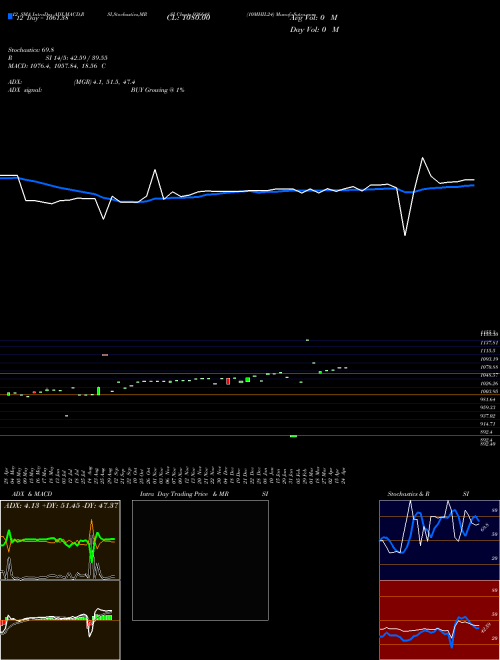Click the rotated '69.8' label in Stochastics panel

484,526
